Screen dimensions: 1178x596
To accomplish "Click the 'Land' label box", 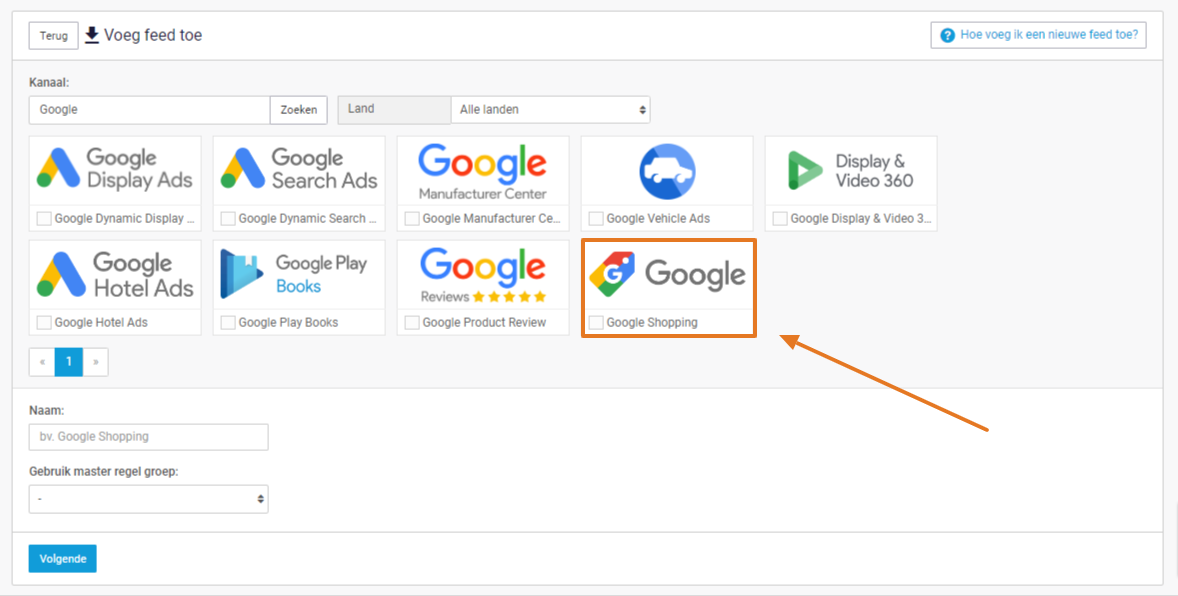I will 394,110.
